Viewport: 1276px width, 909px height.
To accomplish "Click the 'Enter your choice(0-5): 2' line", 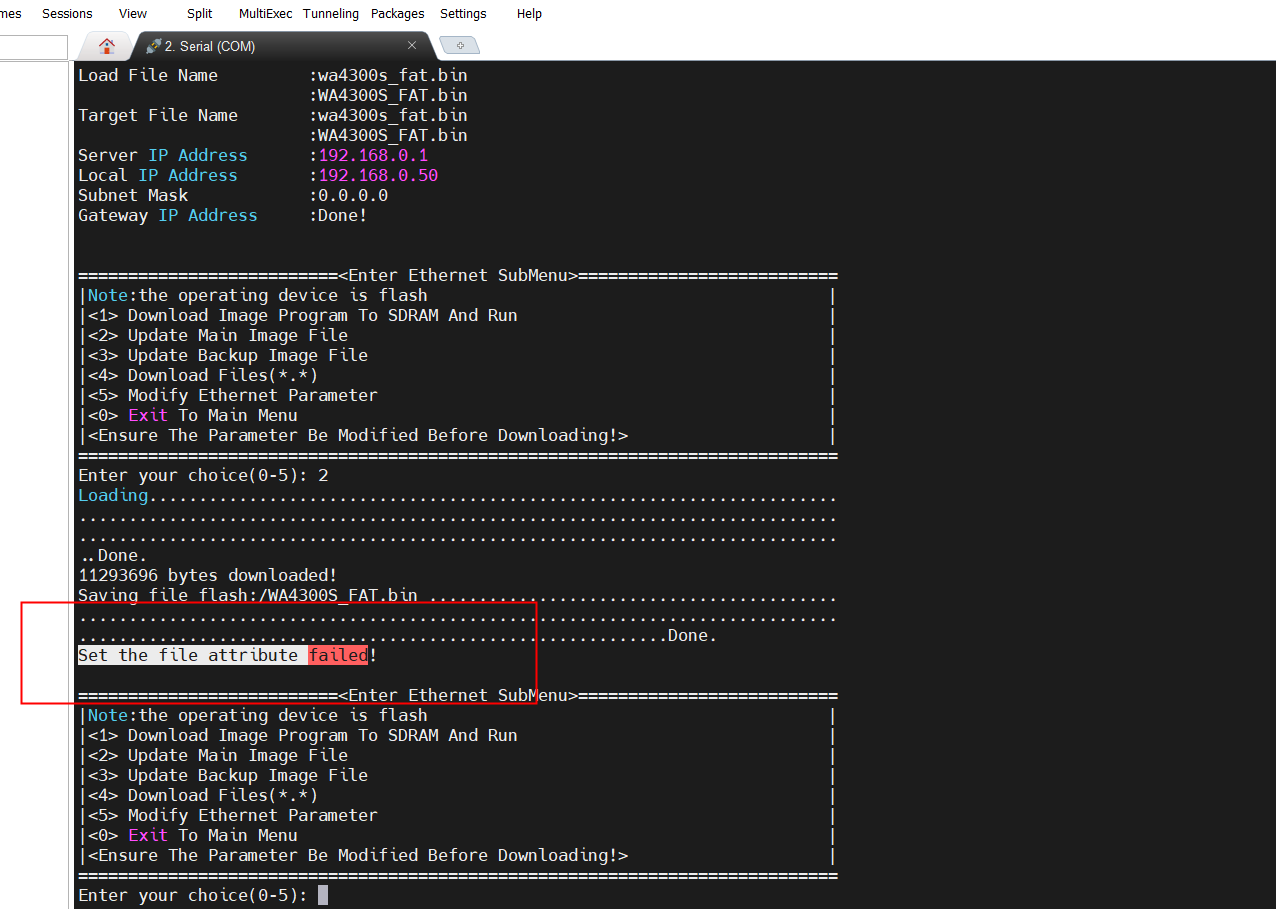I will tap(203, 475).
